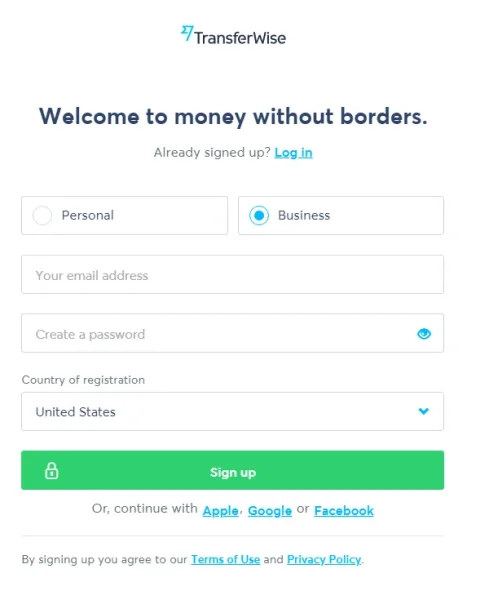Open the United States country selector
This screenshot has height=591, width=480.
point(232,412)
